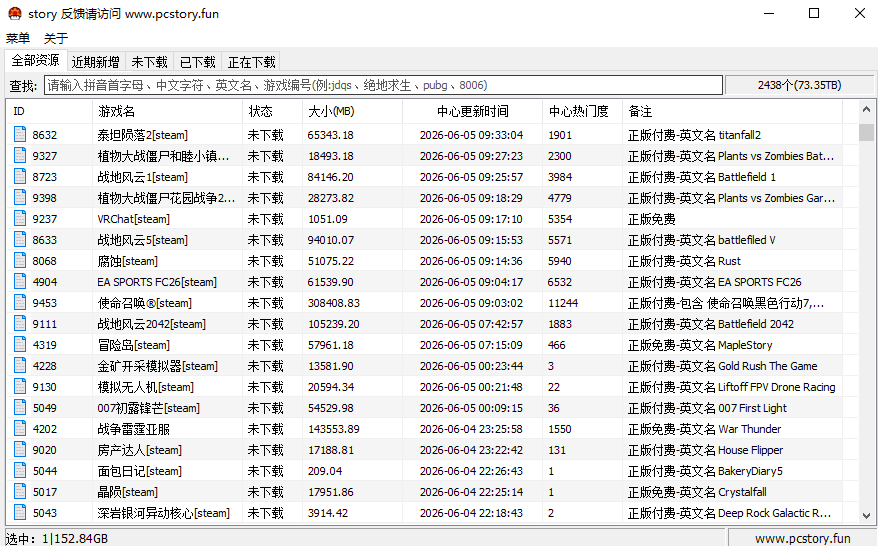Click the file icon of row 8723

click(20, 176)
